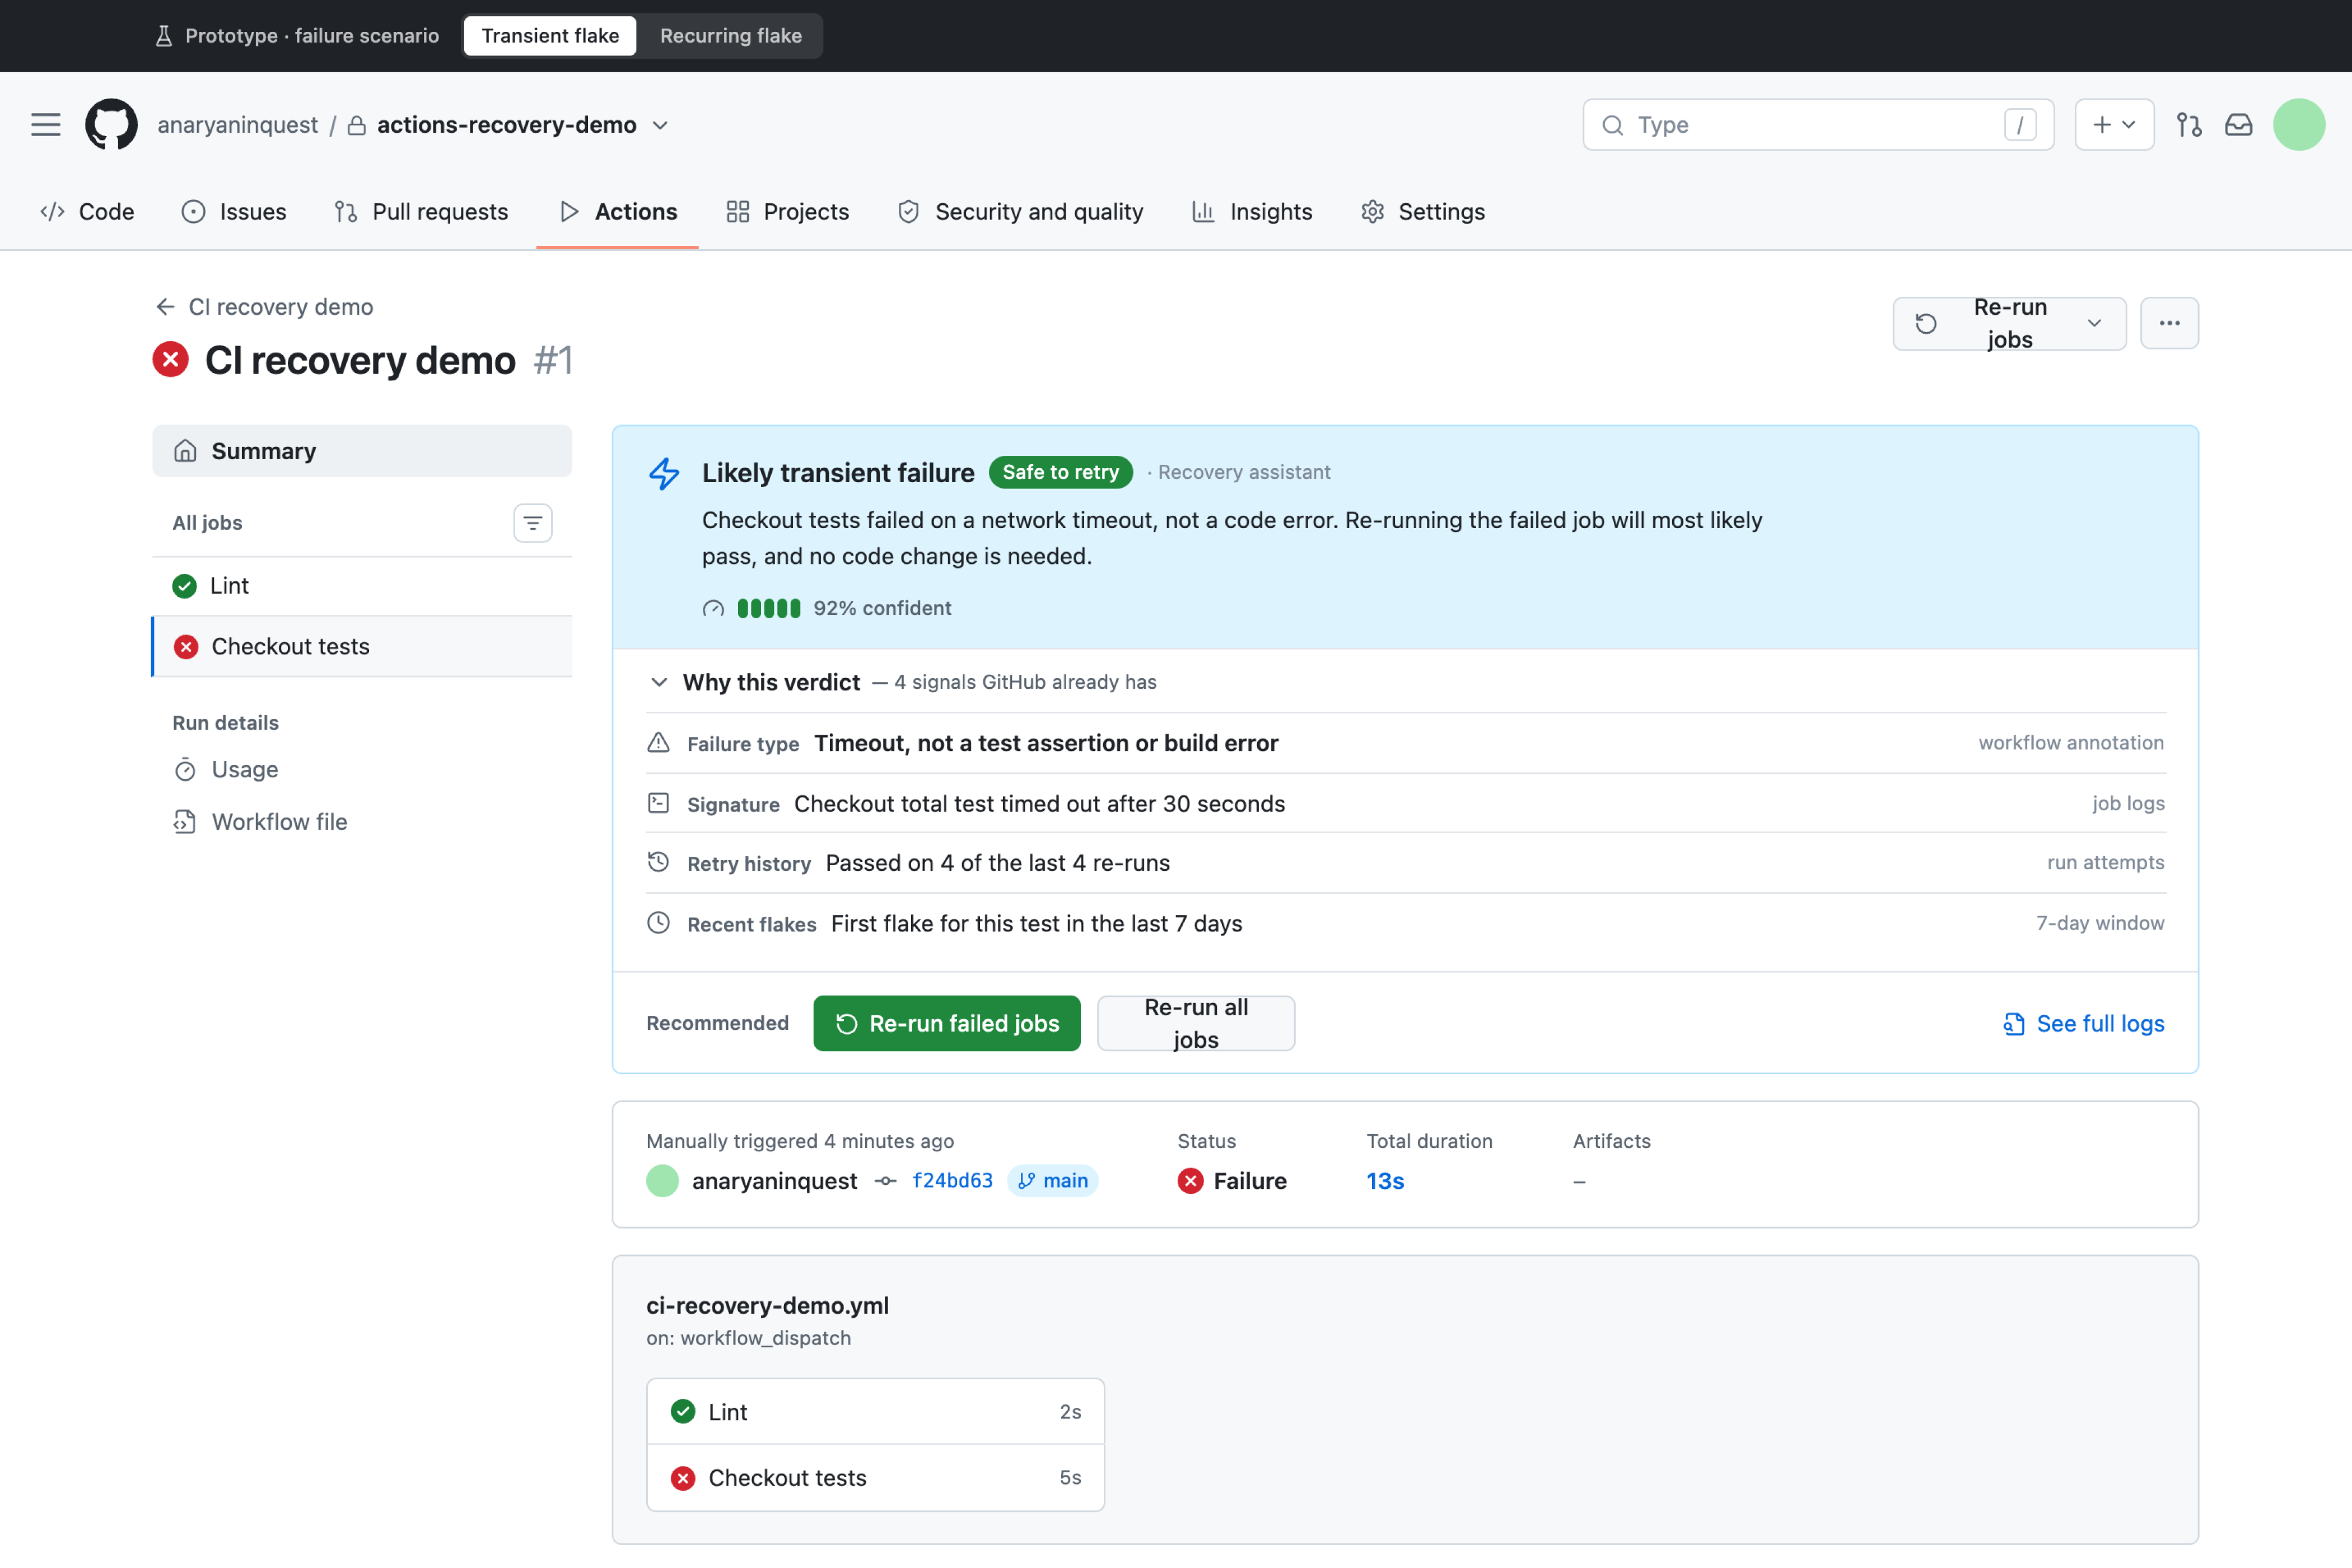Click the Safe to retry badge
The width and height of the screenshot is (2352, 1568).
[1061, 472]
